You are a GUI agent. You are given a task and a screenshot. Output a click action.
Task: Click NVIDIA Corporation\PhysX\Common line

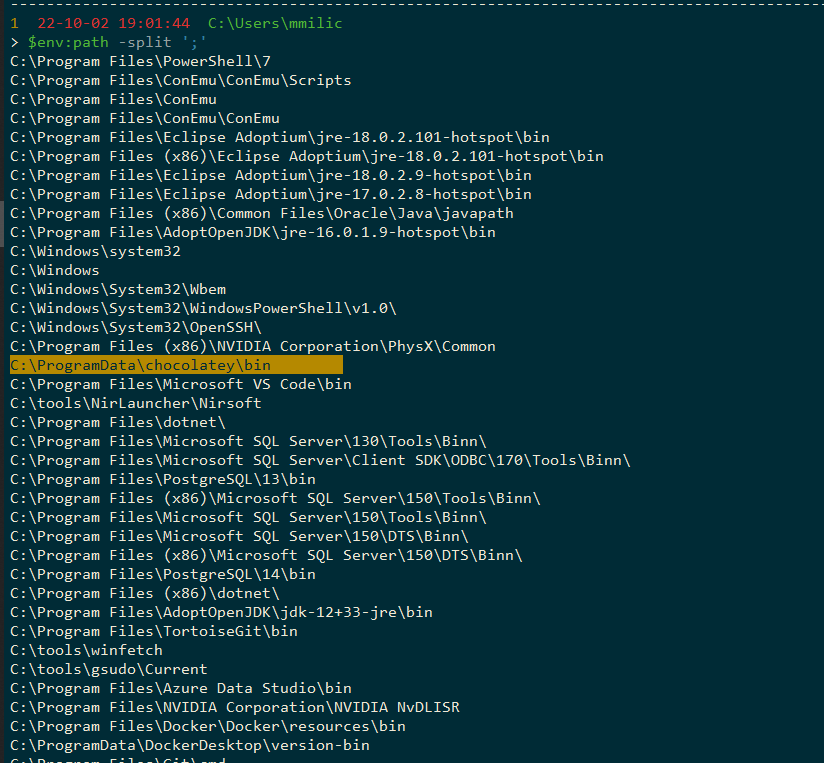click(253, 346)
